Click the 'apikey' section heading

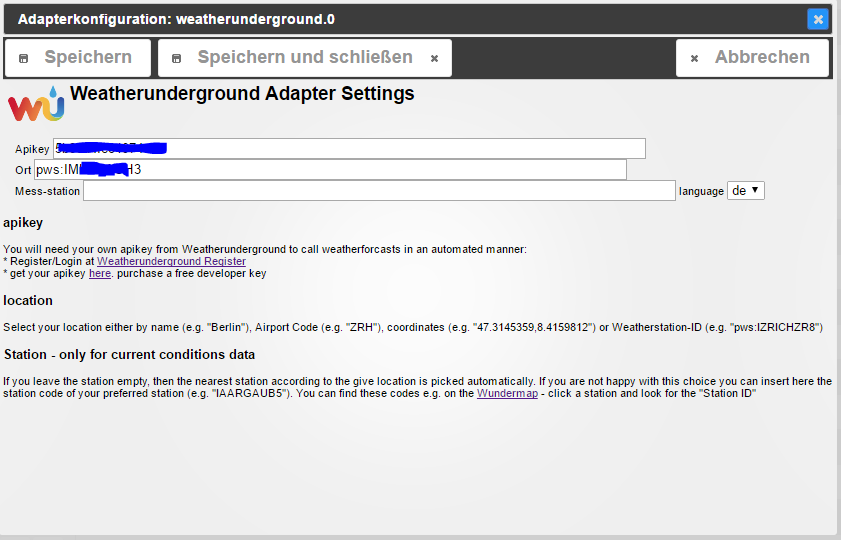pyautogui.click(x=23, y=223)
